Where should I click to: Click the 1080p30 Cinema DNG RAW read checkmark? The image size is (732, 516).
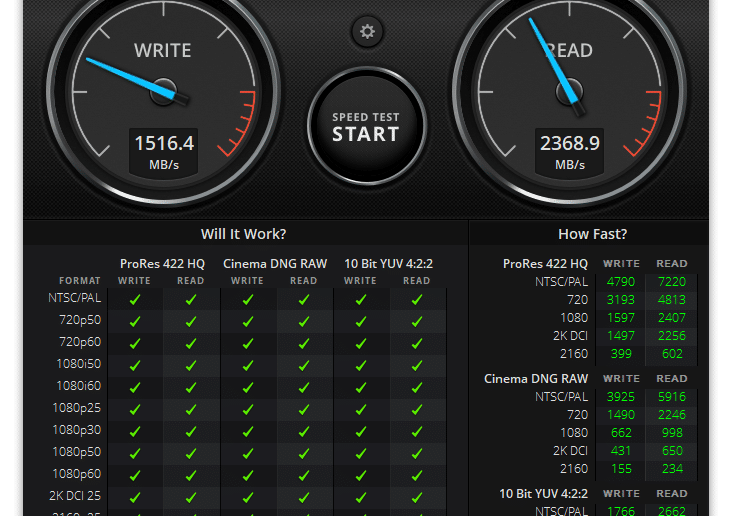click(x=304, y=431)
